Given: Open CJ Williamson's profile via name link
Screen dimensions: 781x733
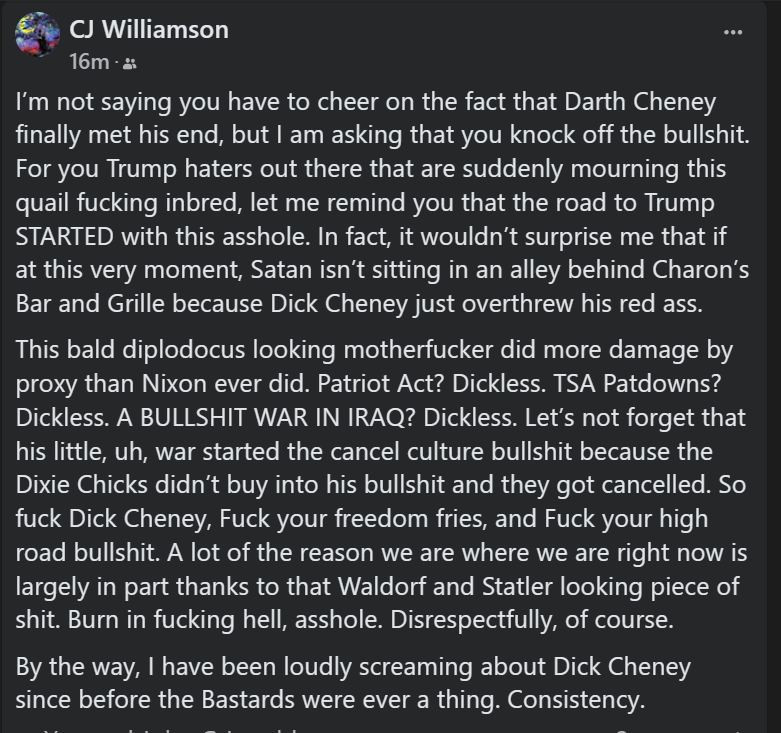Looking at the screenshot, I should pos(149,30).
